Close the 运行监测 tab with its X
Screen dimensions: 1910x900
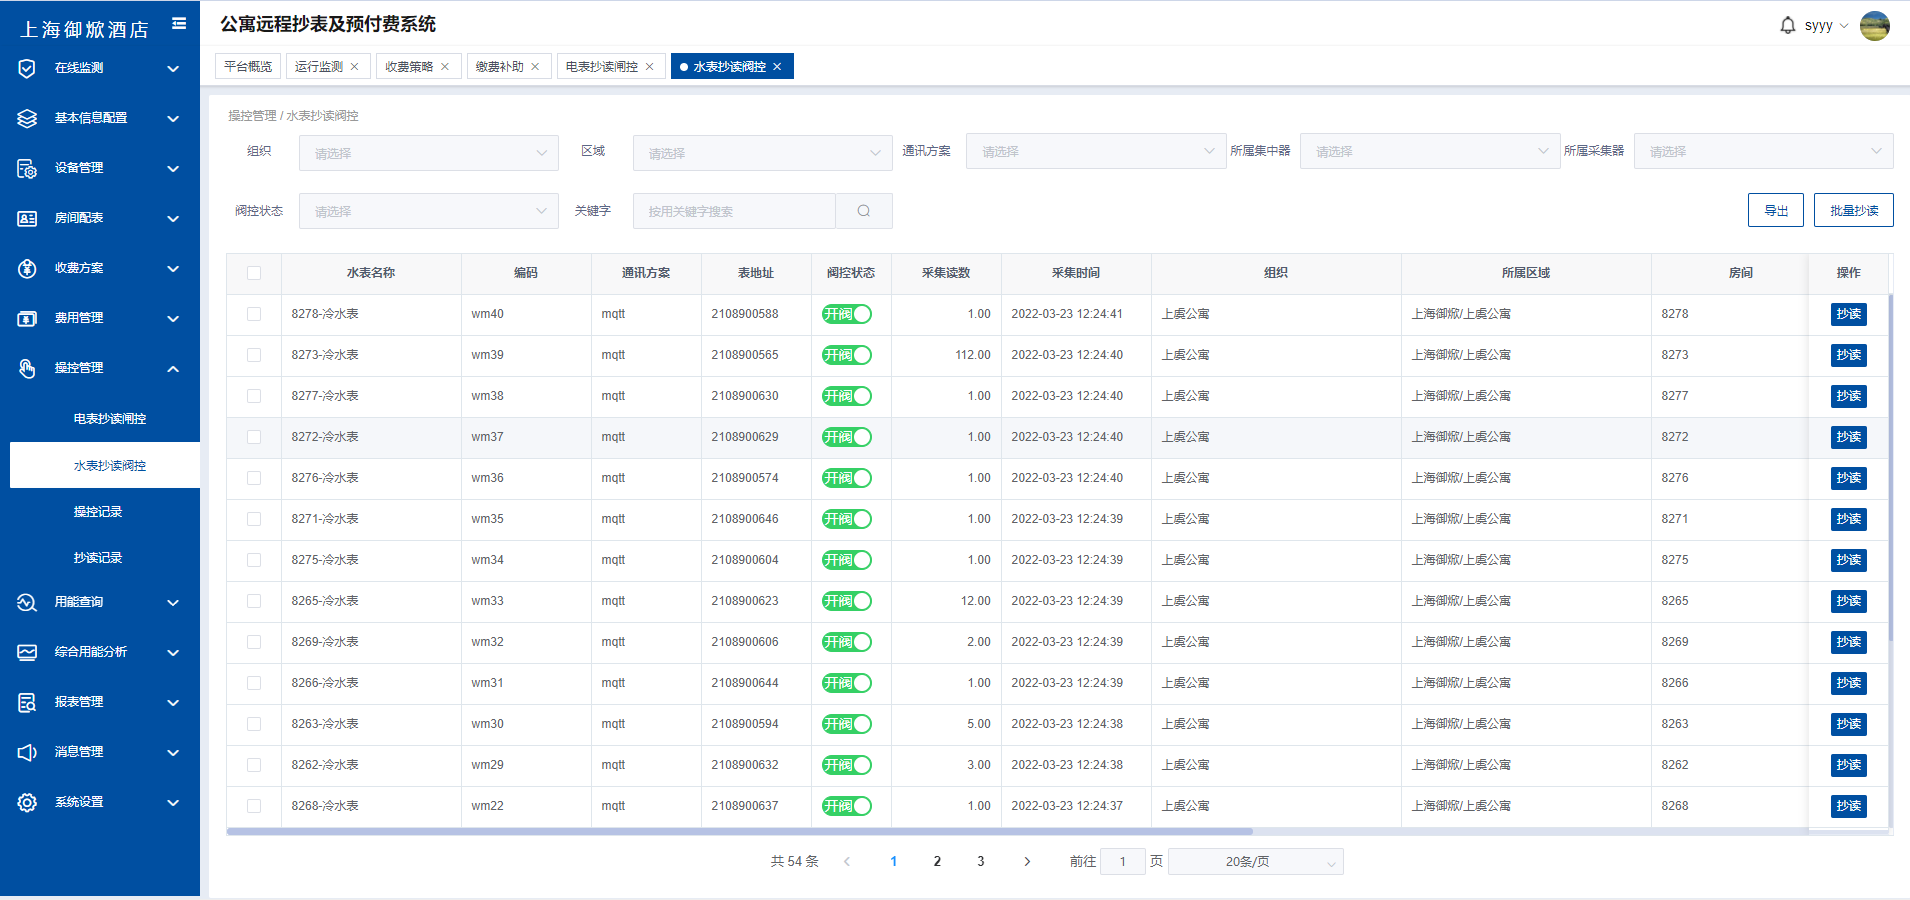pyautogui.click(x=354, y=67)
